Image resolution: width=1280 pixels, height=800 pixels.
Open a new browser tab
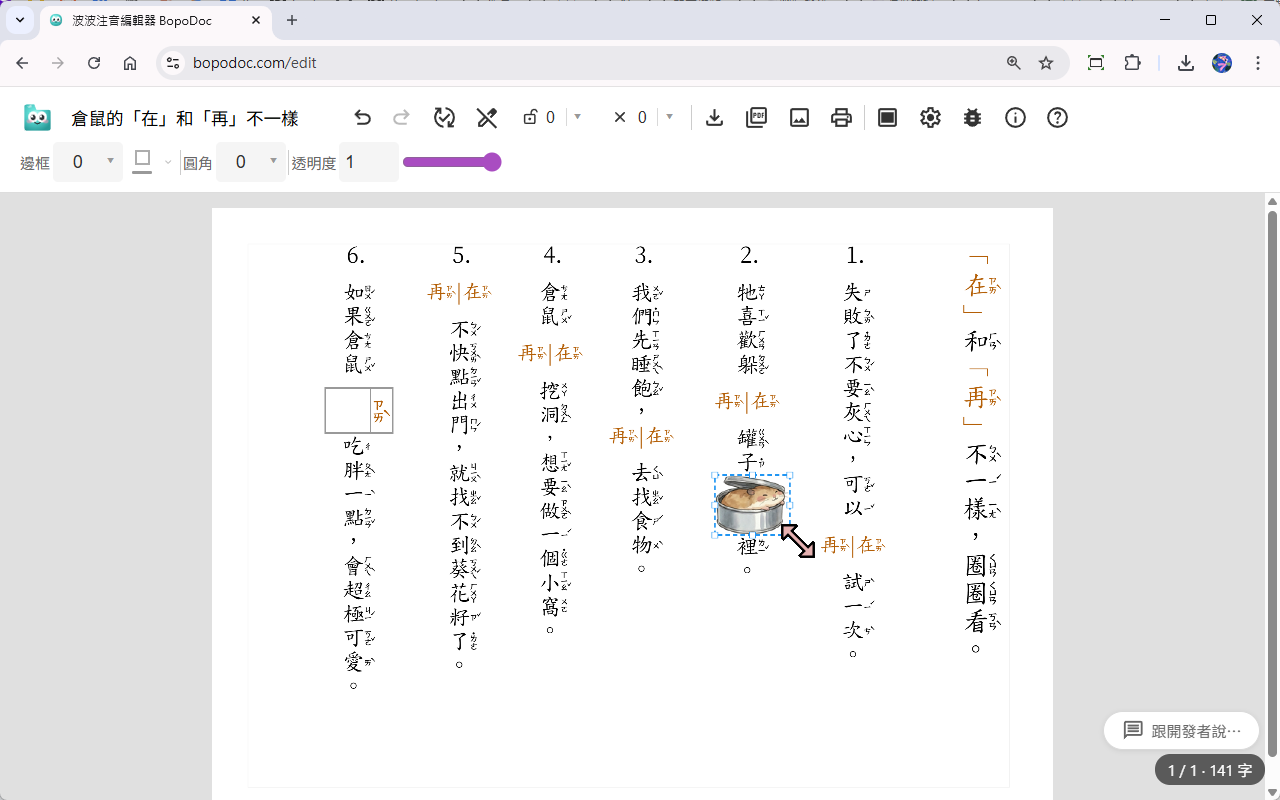click(291, 20)
